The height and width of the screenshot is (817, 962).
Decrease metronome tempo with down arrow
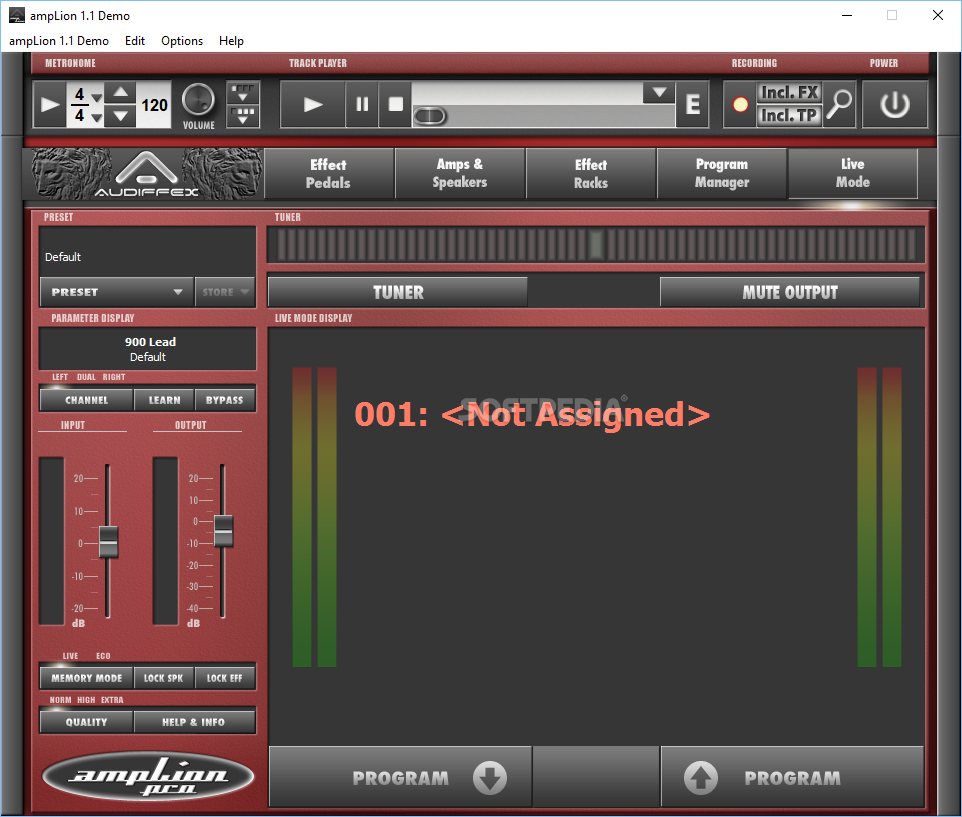(120, 116)
